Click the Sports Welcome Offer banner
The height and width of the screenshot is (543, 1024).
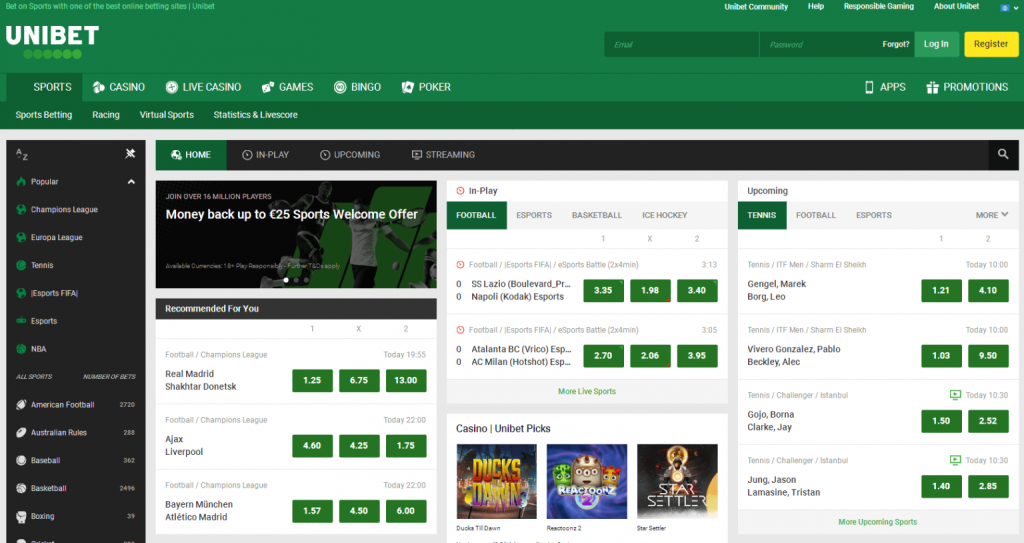(296, 235)
